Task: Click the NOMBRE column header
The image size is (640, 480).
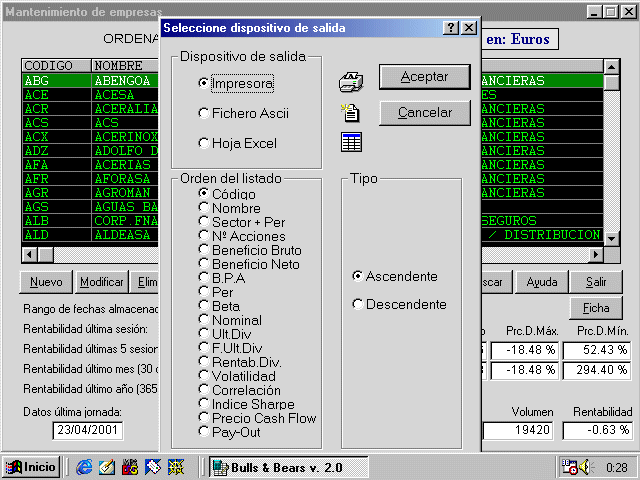Action: (x=125, y=66)
